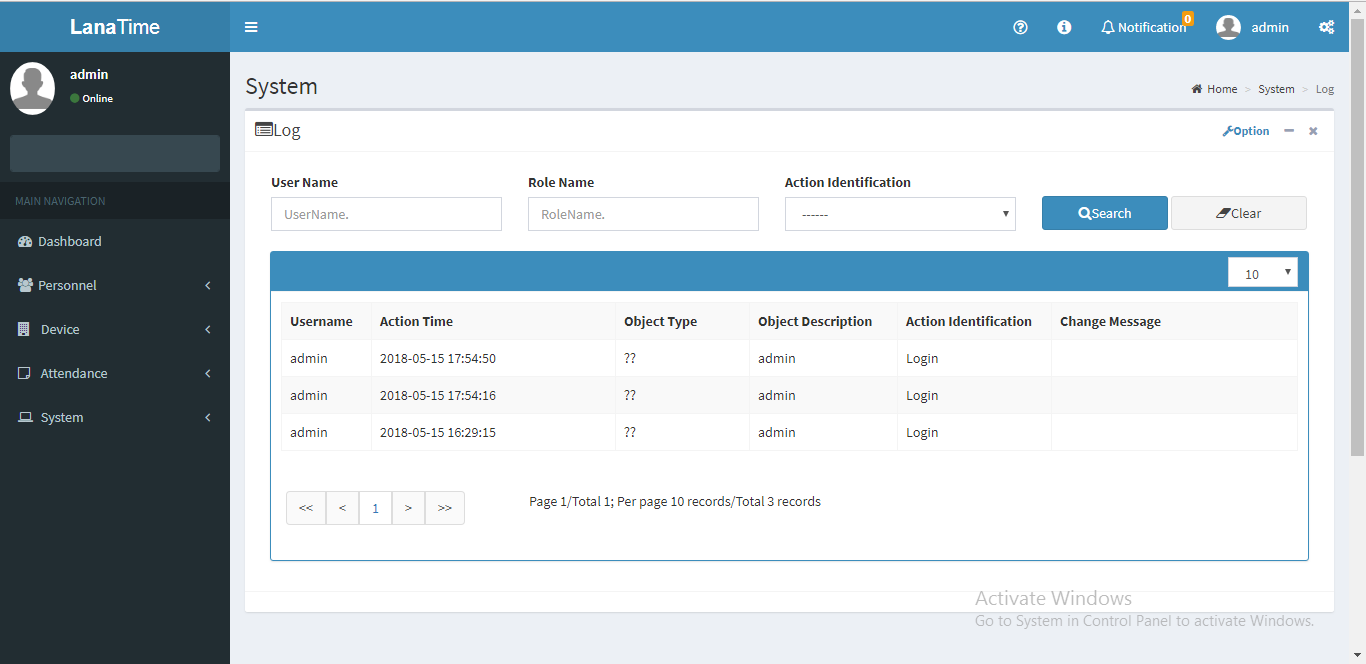
Task: Click the sidebar hamburger menu icon
Action: (251, 27)
